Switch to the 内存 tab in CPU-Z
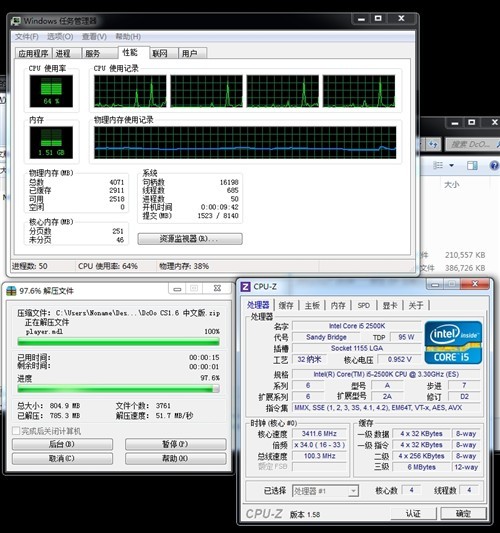 tap(338, 305)
